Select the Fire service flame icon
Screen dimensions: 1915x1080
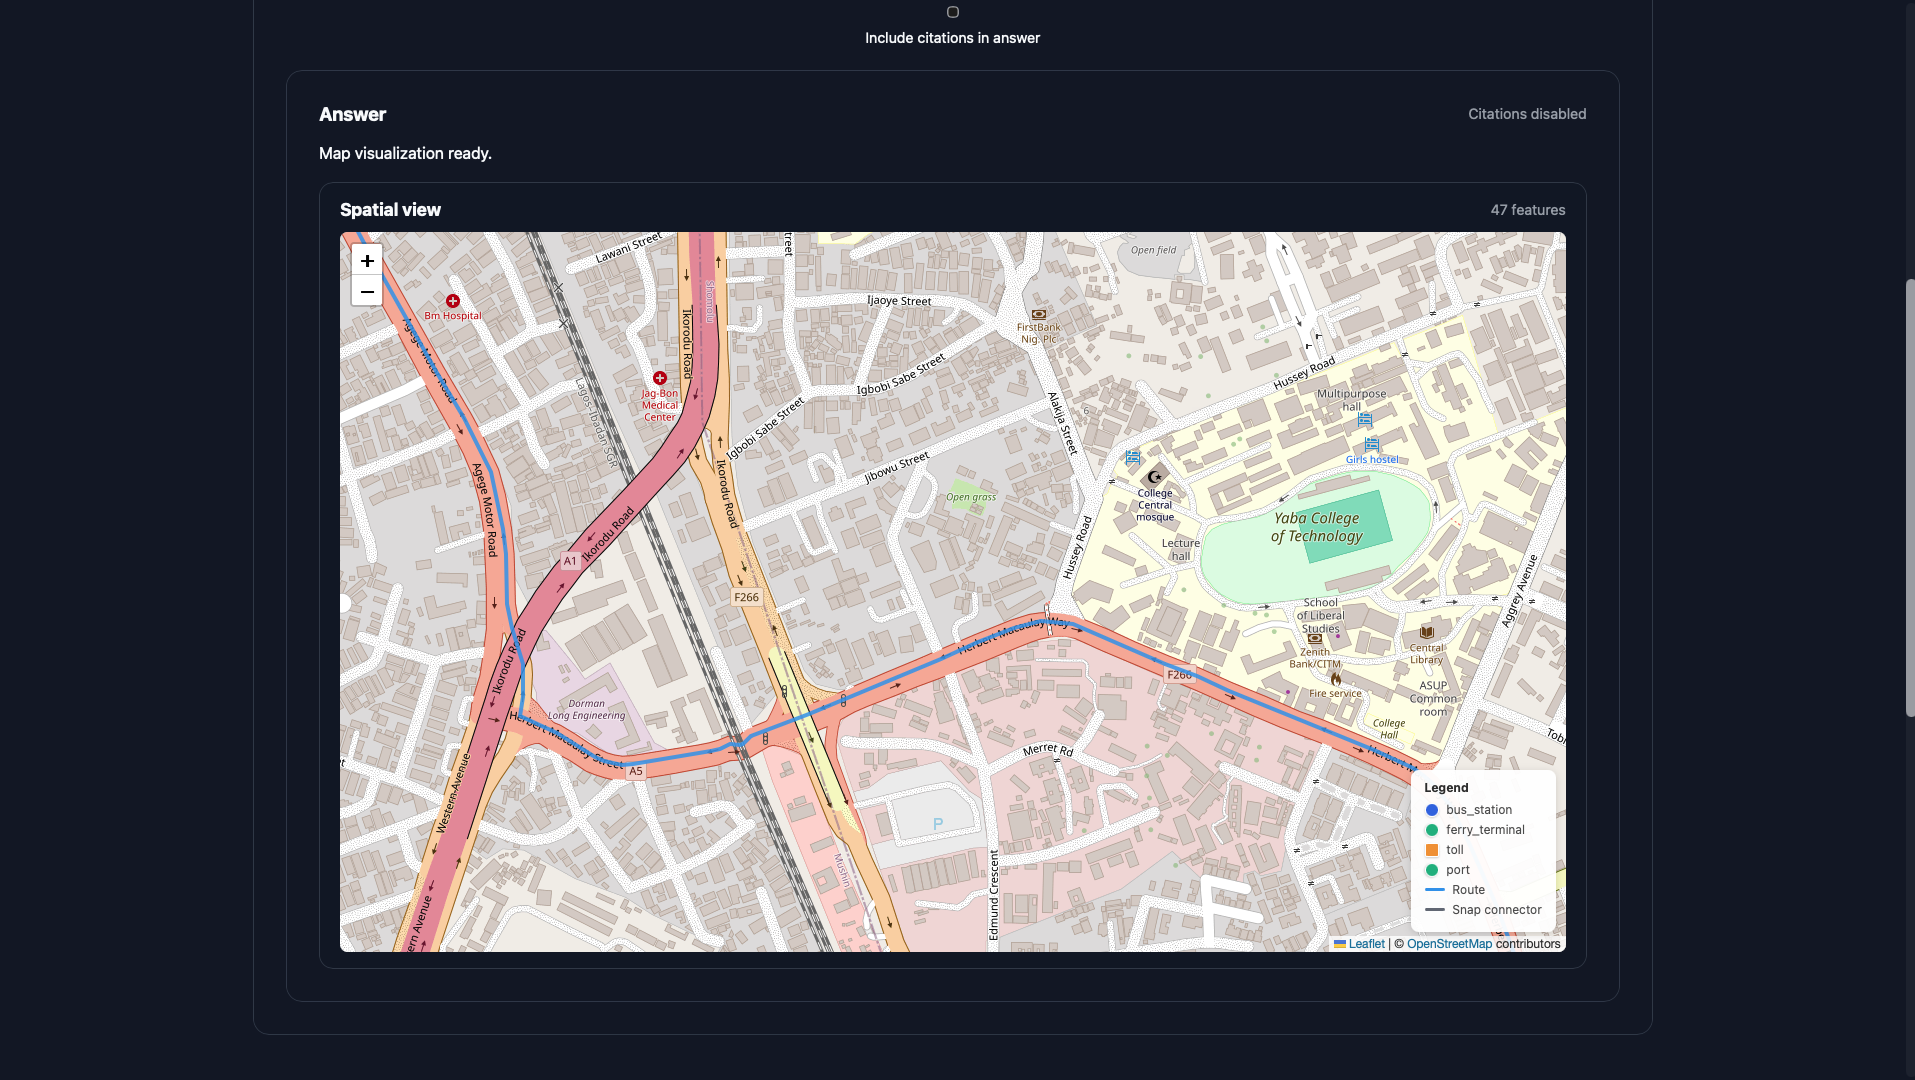(1337, 678)
